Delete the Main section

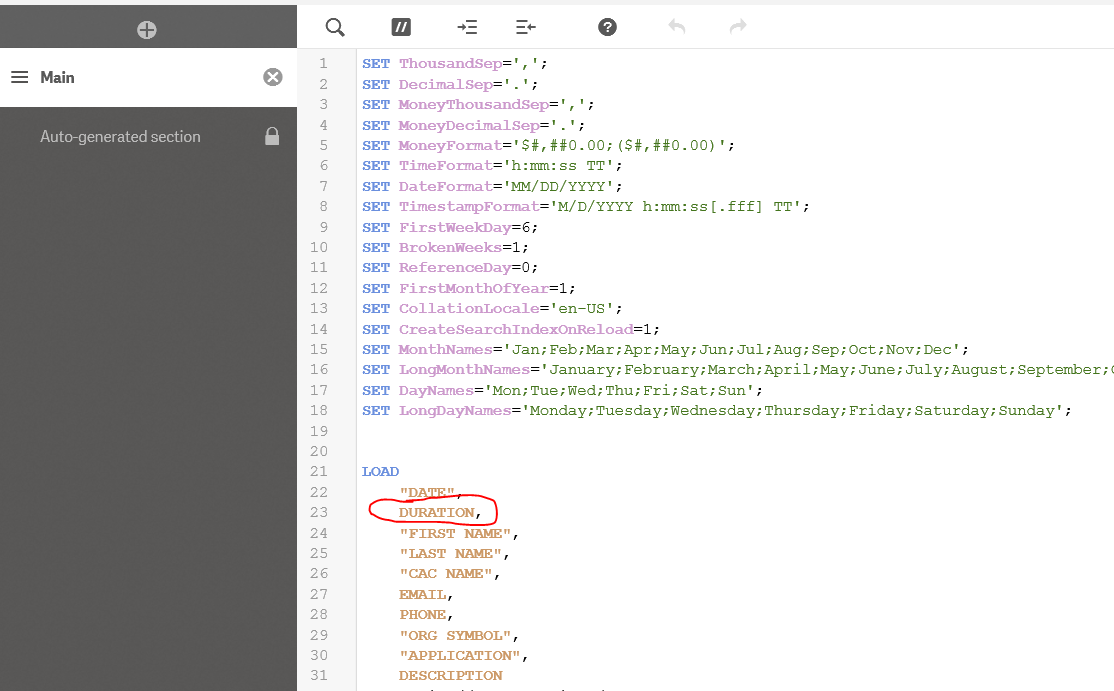(272, 77)
